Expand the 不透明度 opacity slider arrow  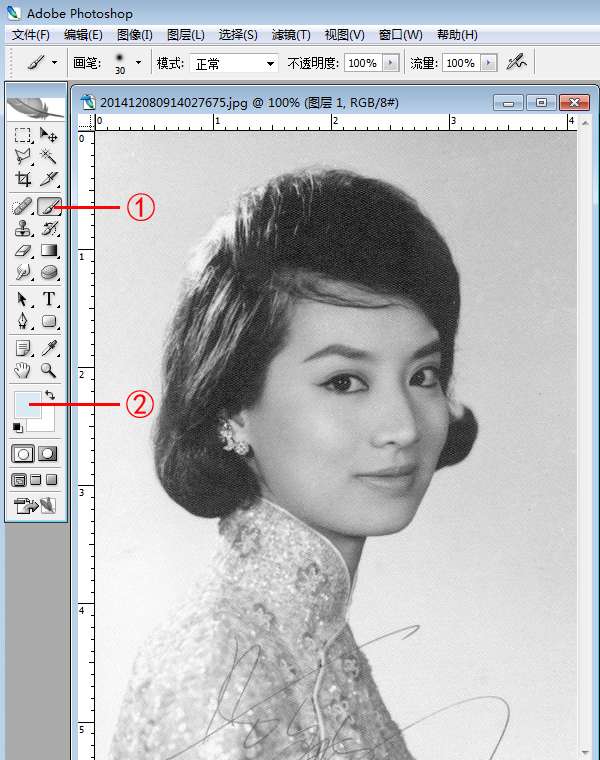[x=390, y=63]
